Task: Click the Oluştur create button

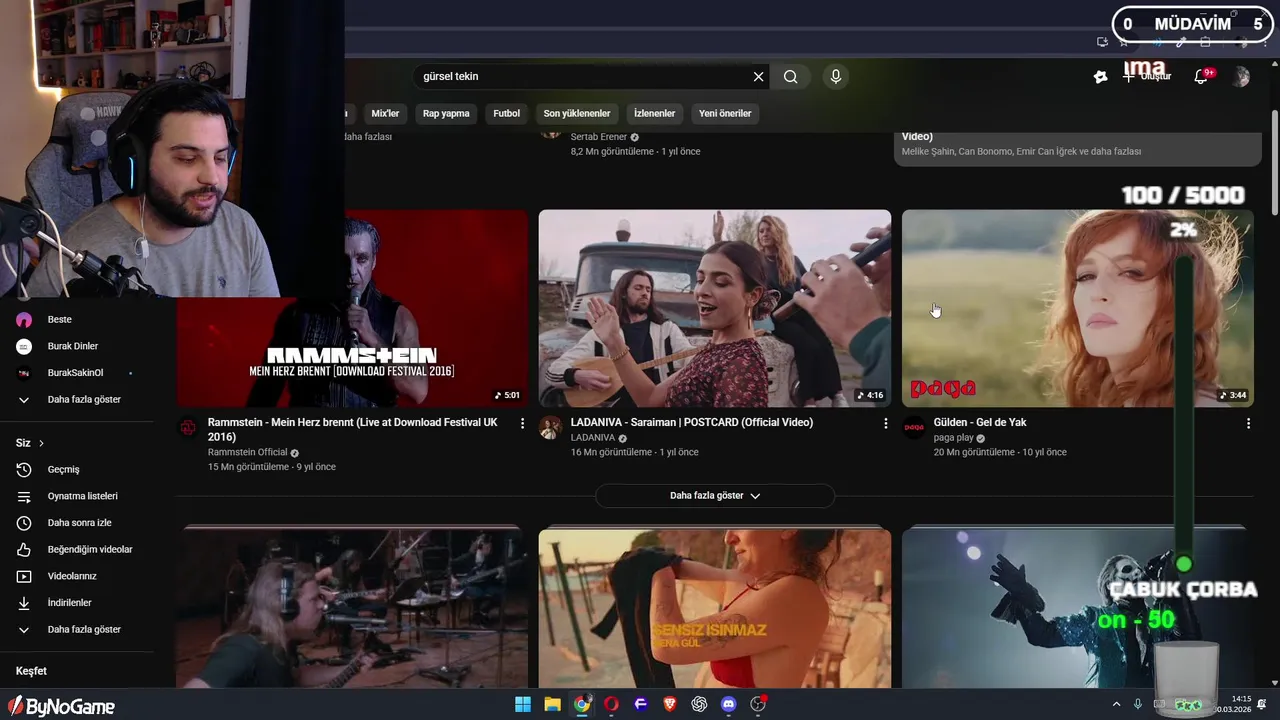Action: click(1147, 77)
